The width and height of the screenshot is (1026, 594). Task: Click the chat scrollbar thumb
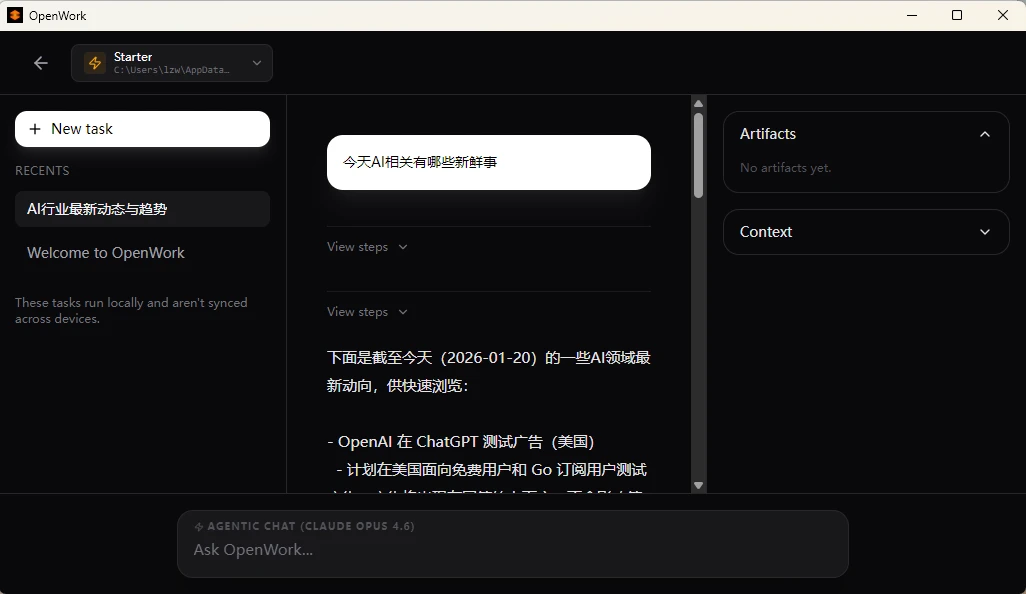[x=698, y=155]
